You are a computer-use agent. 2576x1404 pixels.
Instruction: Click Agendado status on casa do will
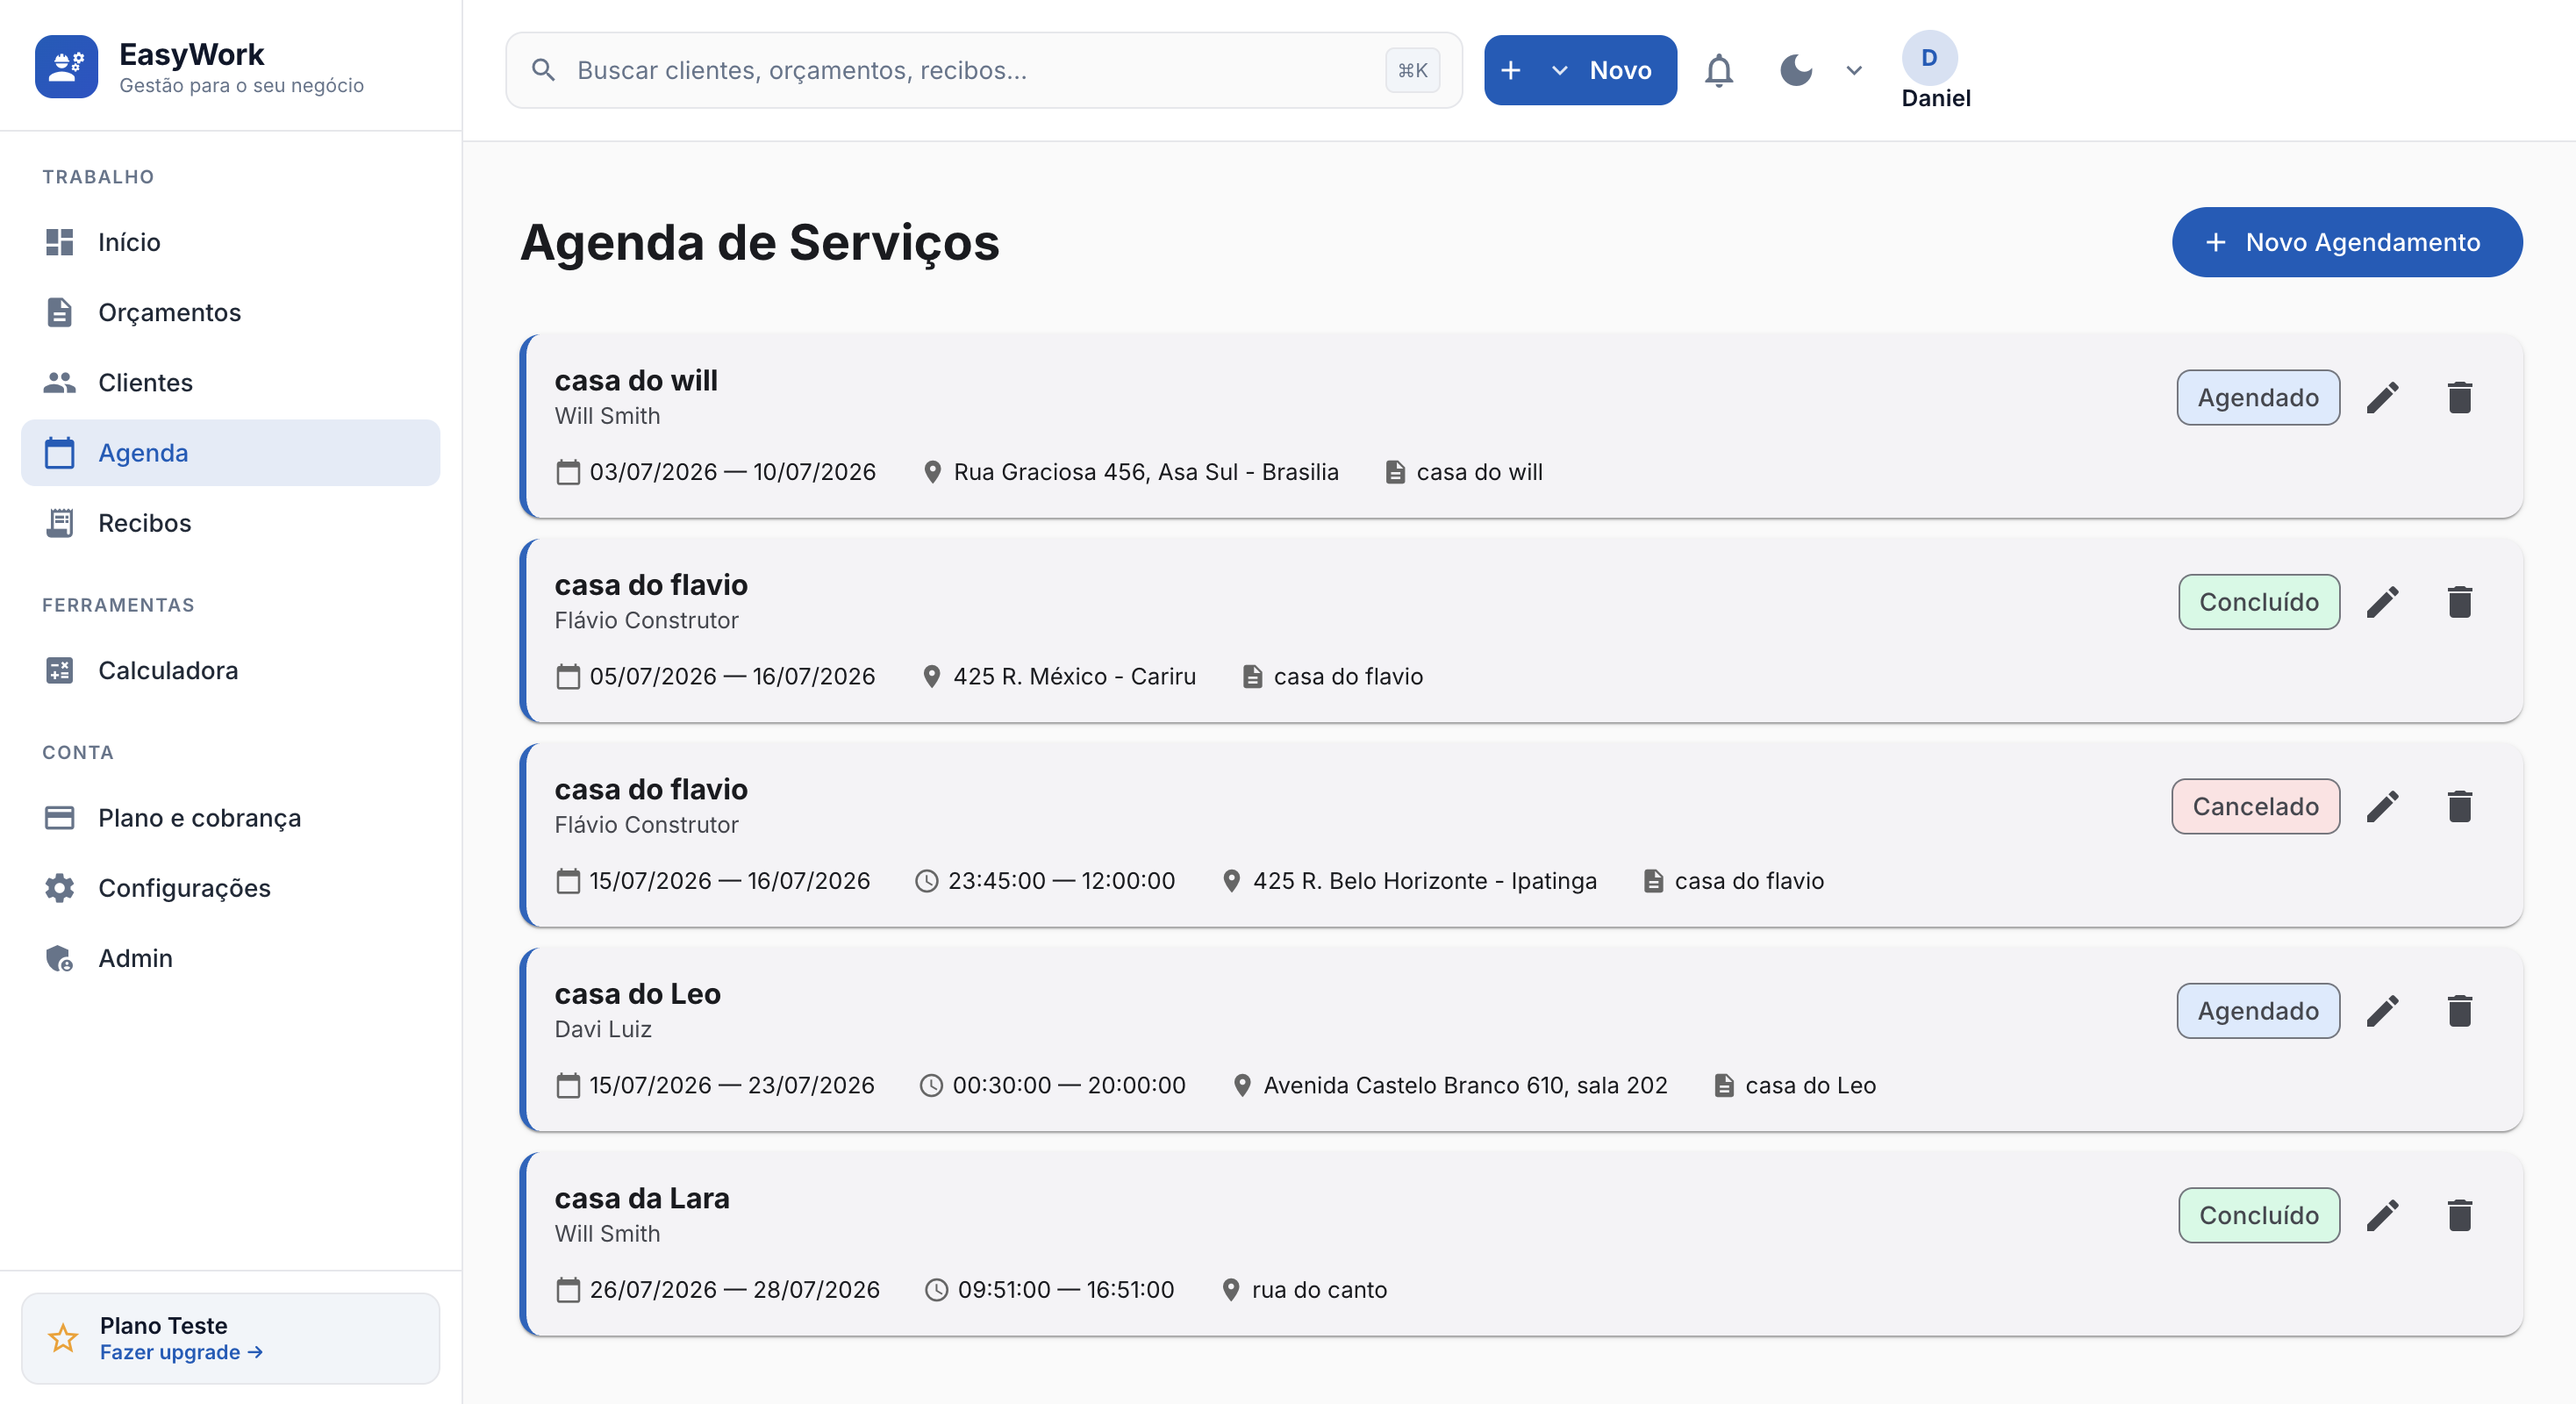pos(2258,397)
